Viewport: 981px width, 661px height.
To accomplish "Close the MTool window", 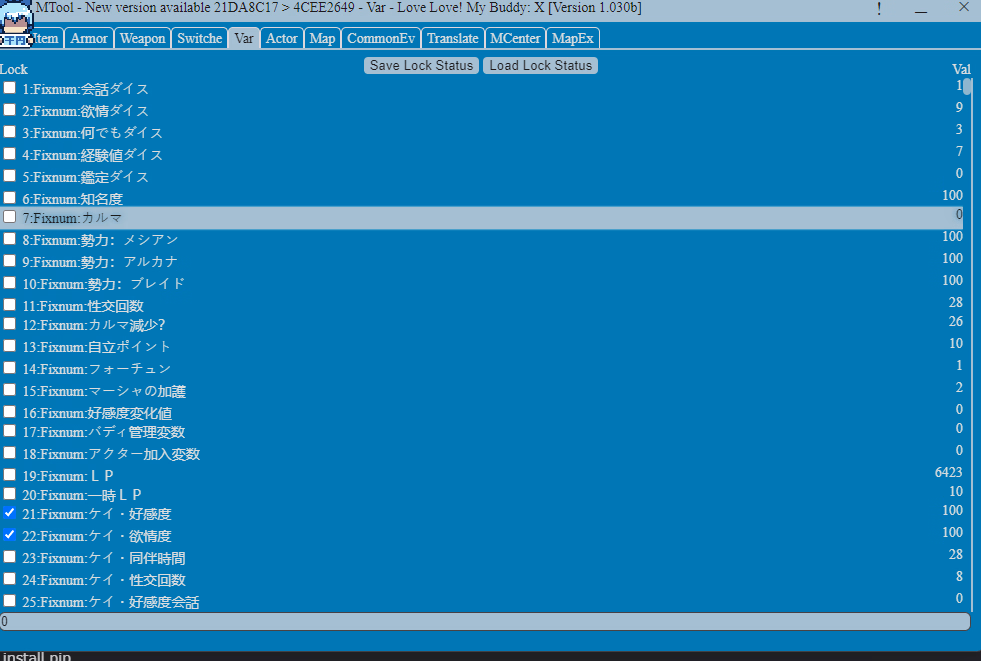I will pyautogui.click(x=963, y=8).
